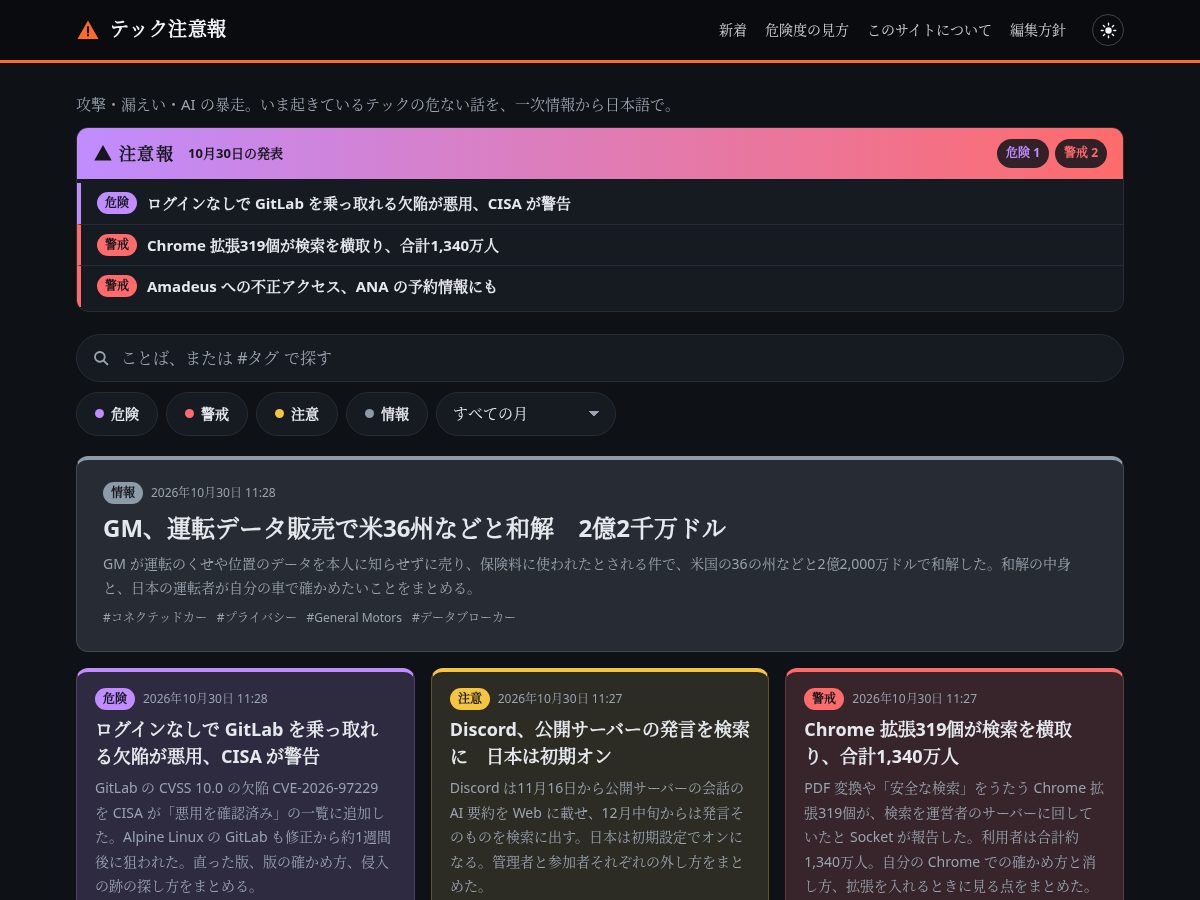
Task: Click the 危険 badge on the GitLab card
Action: pos(115,698)
